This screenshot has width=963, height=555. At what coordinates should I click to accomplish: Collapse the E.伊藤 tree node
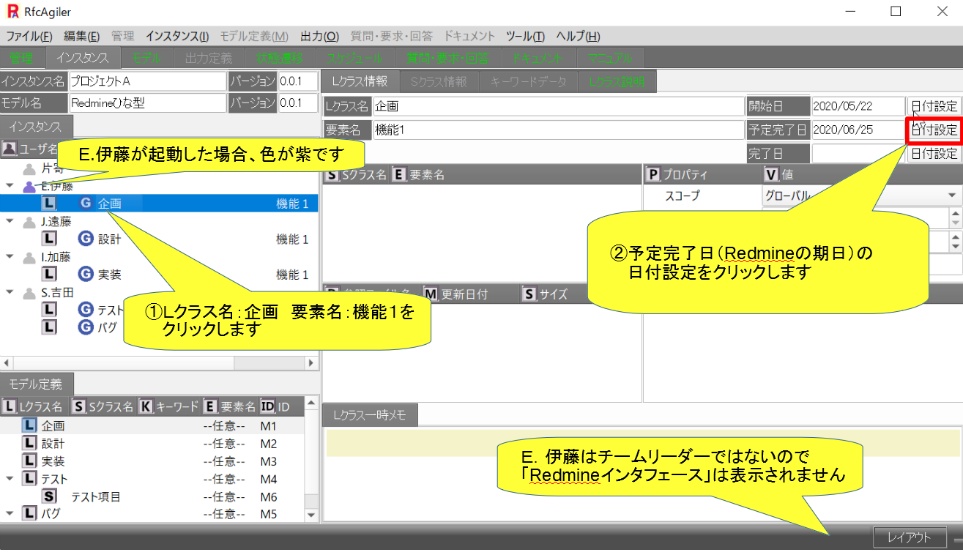pos(10,186)
